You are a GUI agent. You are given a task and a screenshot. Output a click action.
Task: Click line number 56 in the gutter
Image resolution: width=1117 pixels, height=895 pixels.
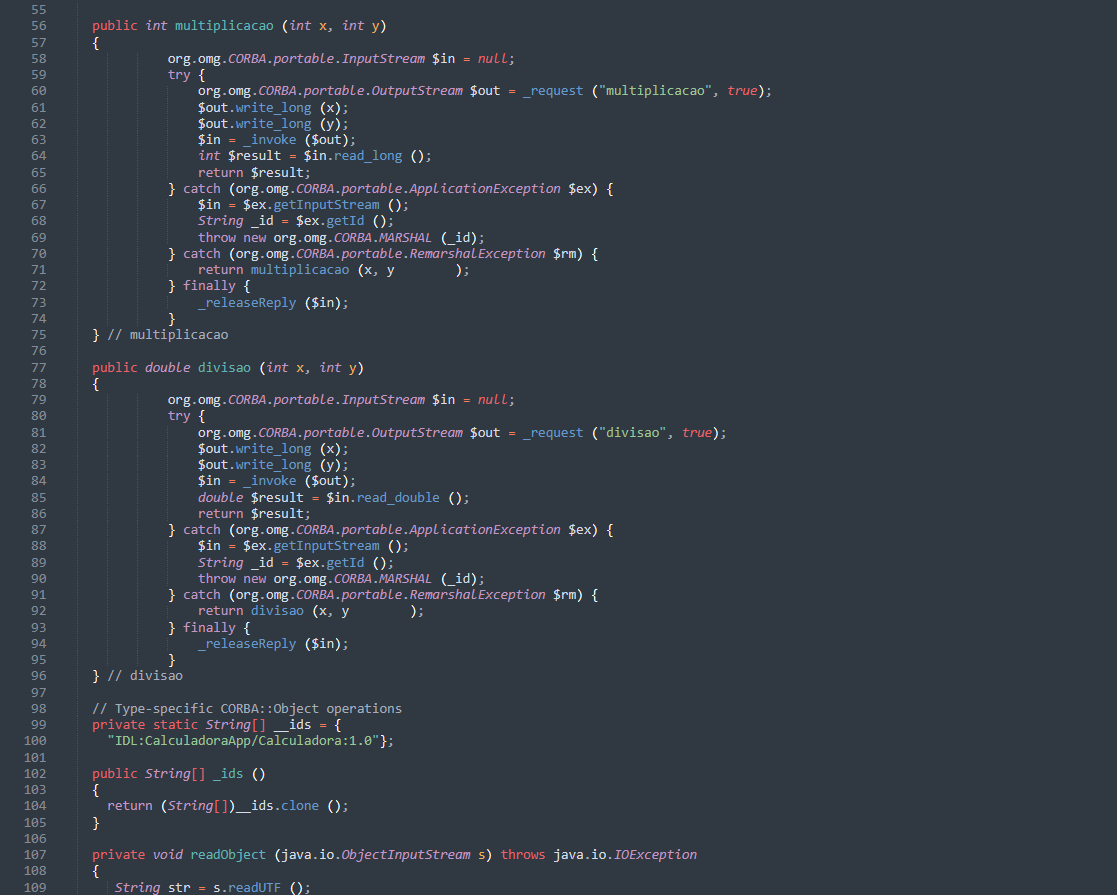tap(38, 26)
